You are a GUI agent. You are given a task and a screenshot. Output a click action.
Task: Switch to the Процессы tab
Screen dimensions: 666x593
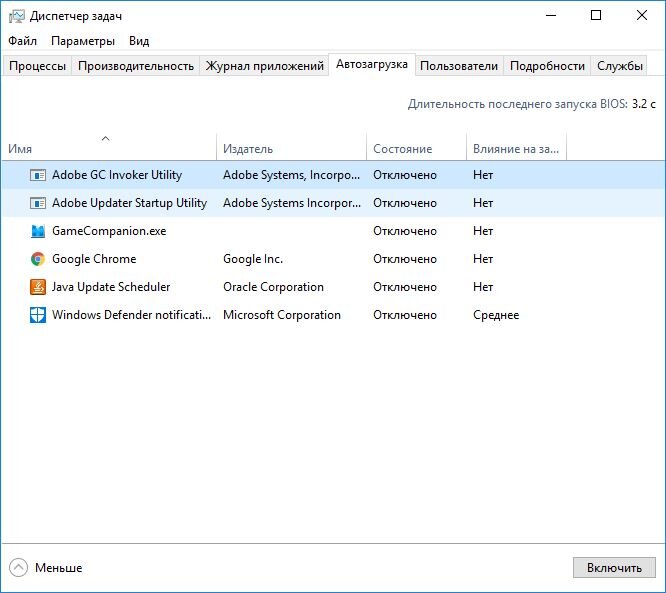[x=37, y=66]
